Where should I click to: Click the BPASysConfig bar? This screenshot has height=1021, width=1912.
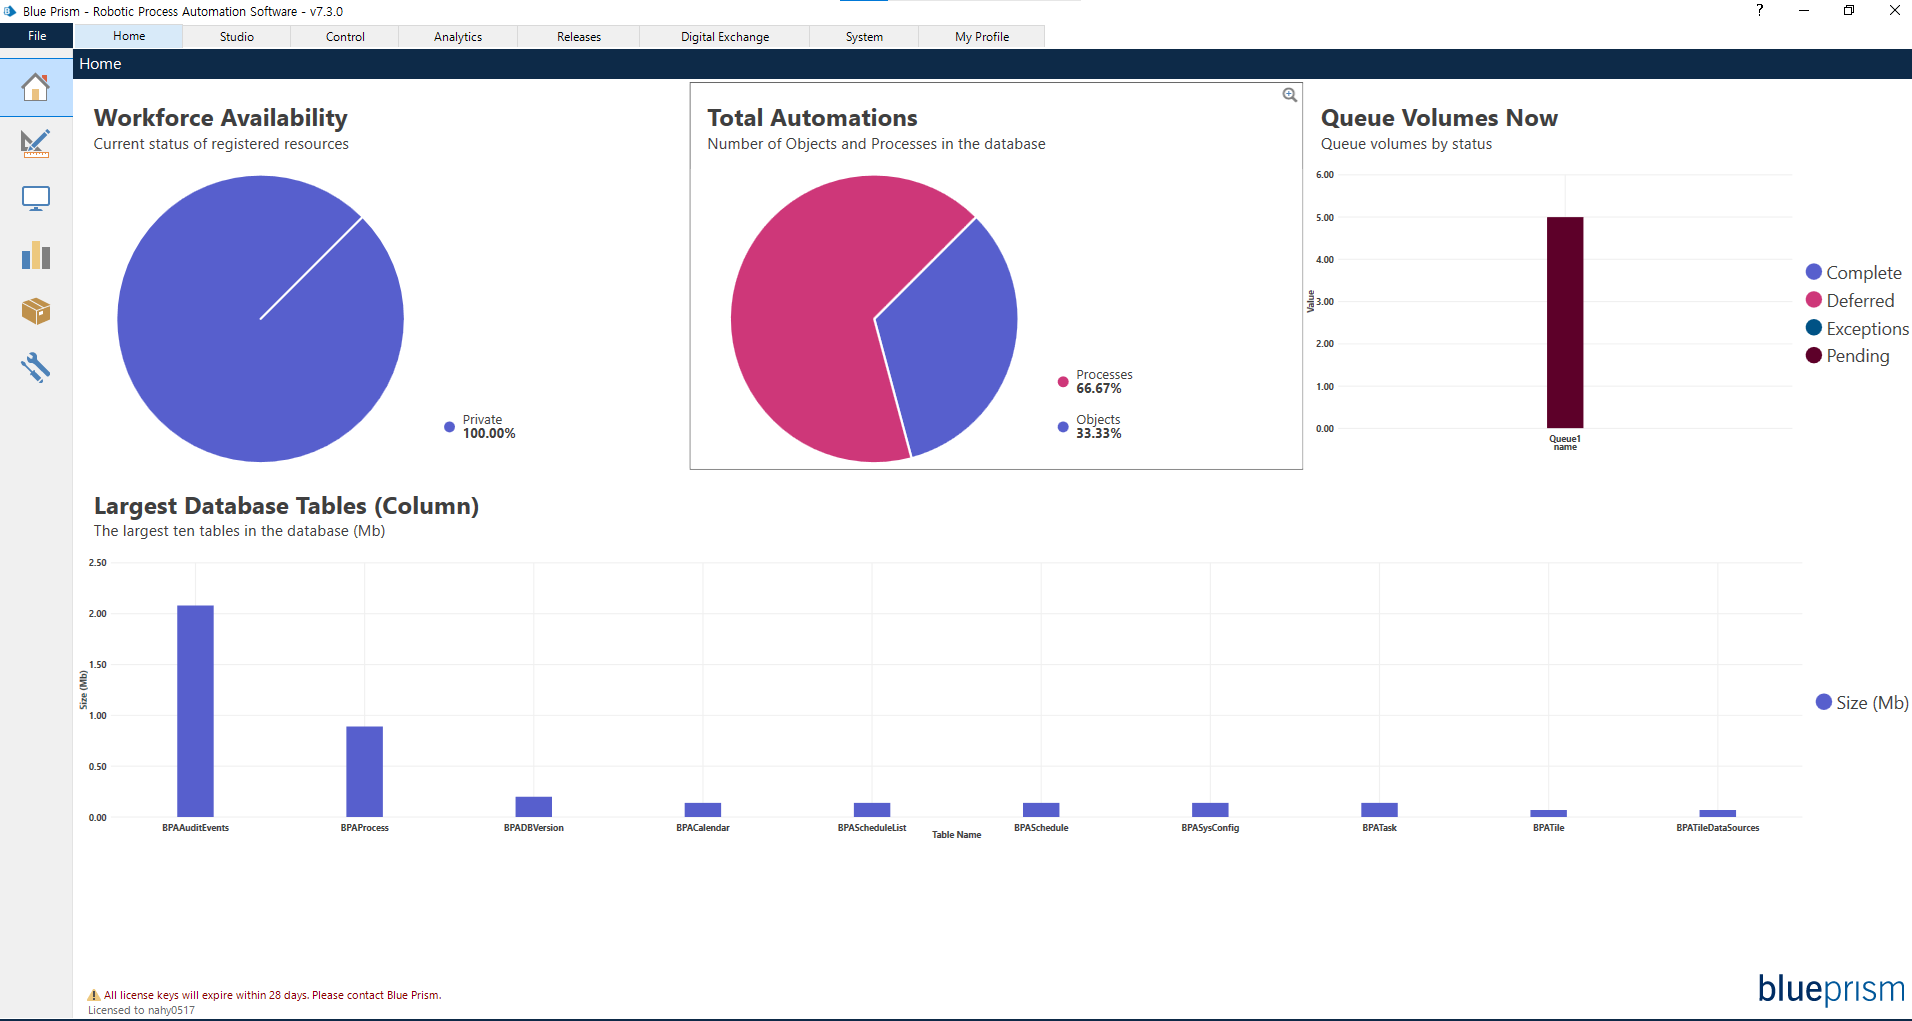(x=1210, y=810)
